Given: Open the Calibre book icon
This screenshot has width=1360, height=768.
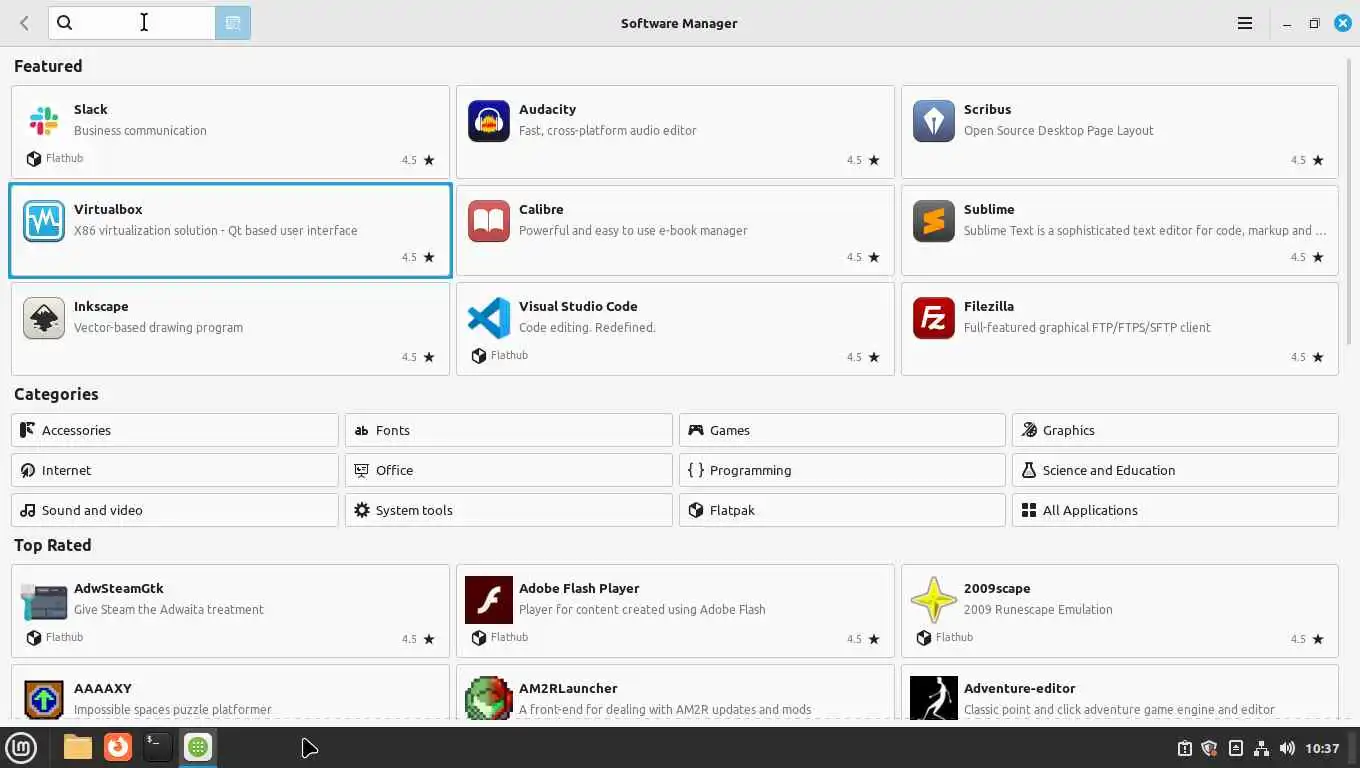Looking at the screenshot, I should tap(488, 221).
